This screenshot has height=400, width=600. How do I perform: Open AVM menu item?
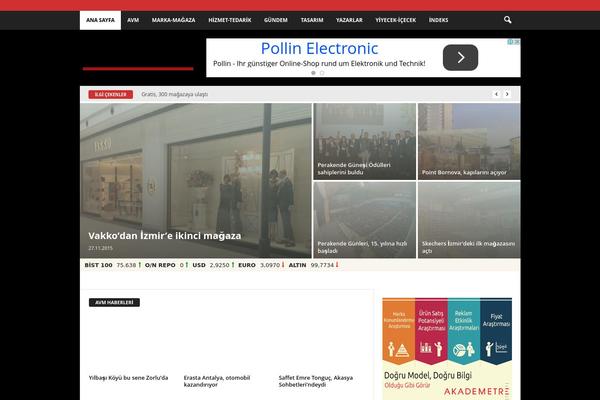coord(133,20)
